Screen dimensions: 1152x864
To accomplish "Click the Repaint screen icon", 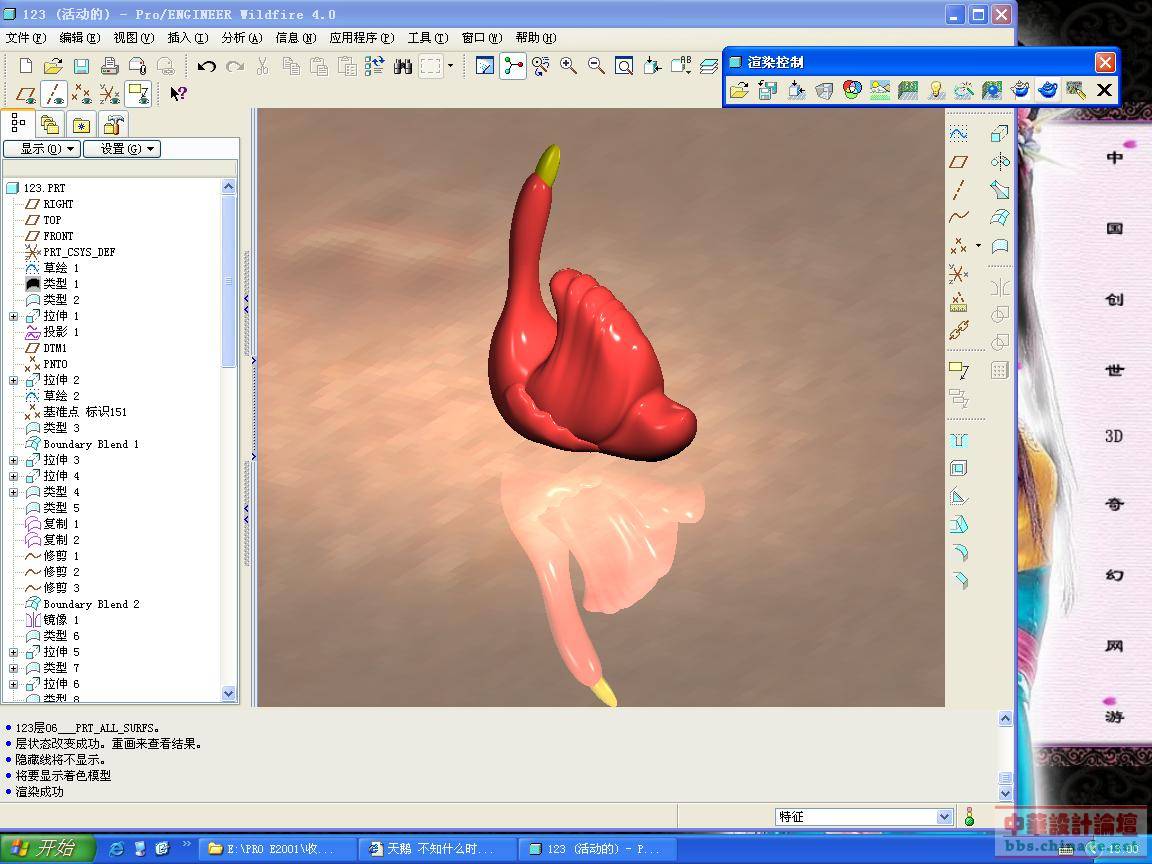I will tap(484, 66).
